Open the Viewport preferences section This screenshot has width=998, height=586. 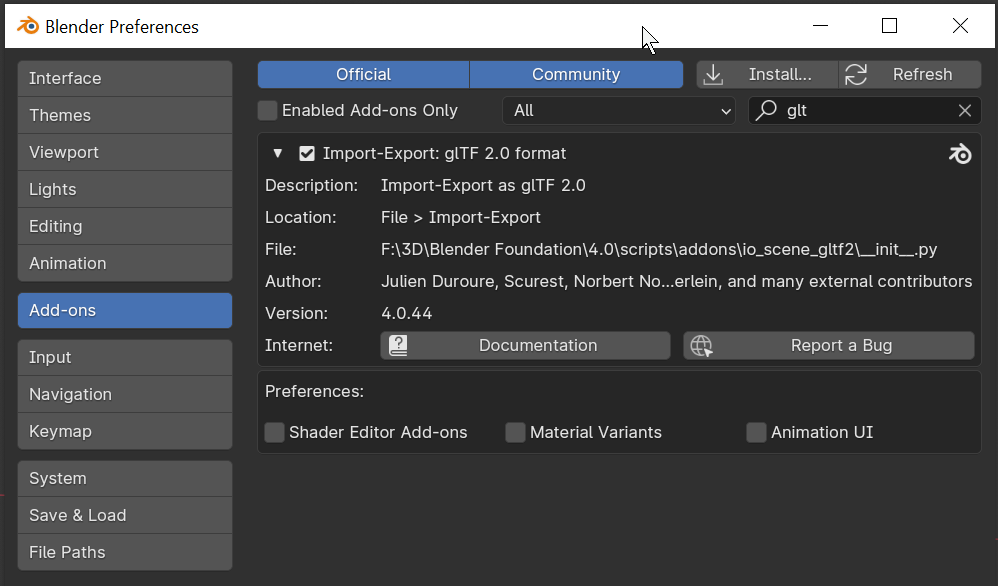coord(125,152)
